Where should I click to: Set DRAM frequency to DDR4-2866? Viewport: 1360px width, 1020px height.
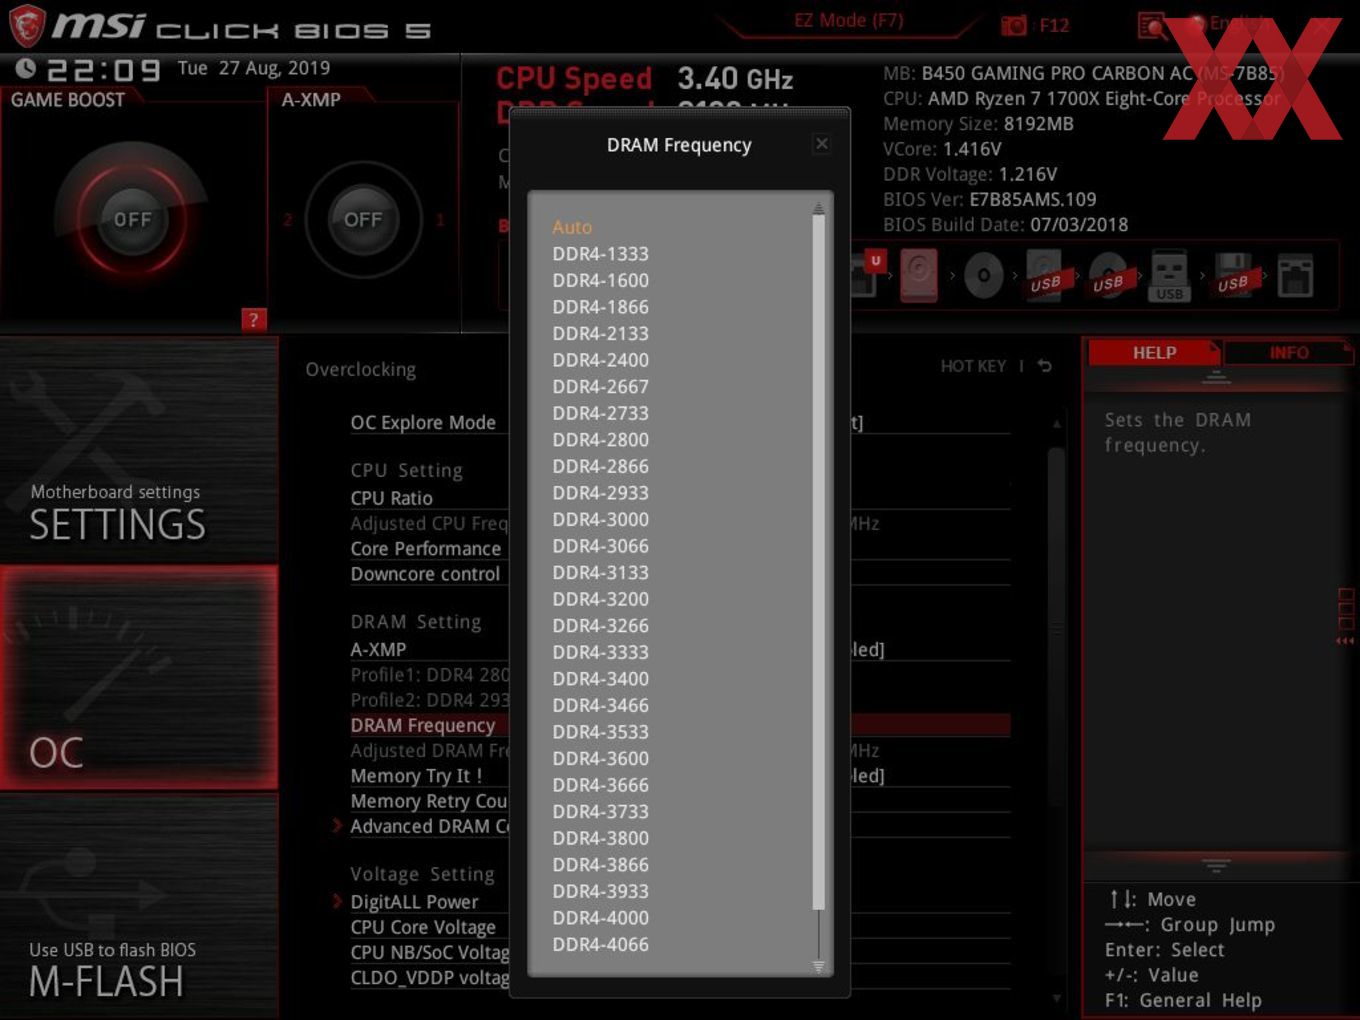[600, 466]
